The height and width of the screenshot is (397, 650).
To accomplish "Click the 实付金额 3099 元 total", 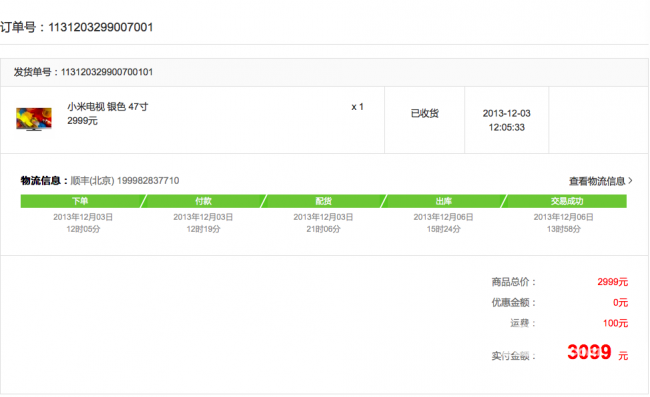I will pyautogui.click(x=598, y=352).
